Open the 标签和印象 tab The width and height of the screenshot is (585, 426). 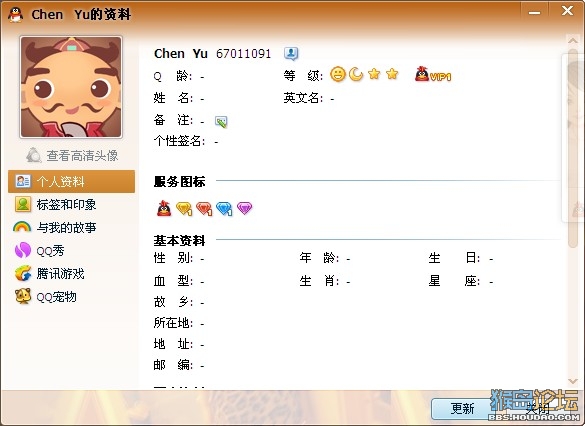(56, 204)
